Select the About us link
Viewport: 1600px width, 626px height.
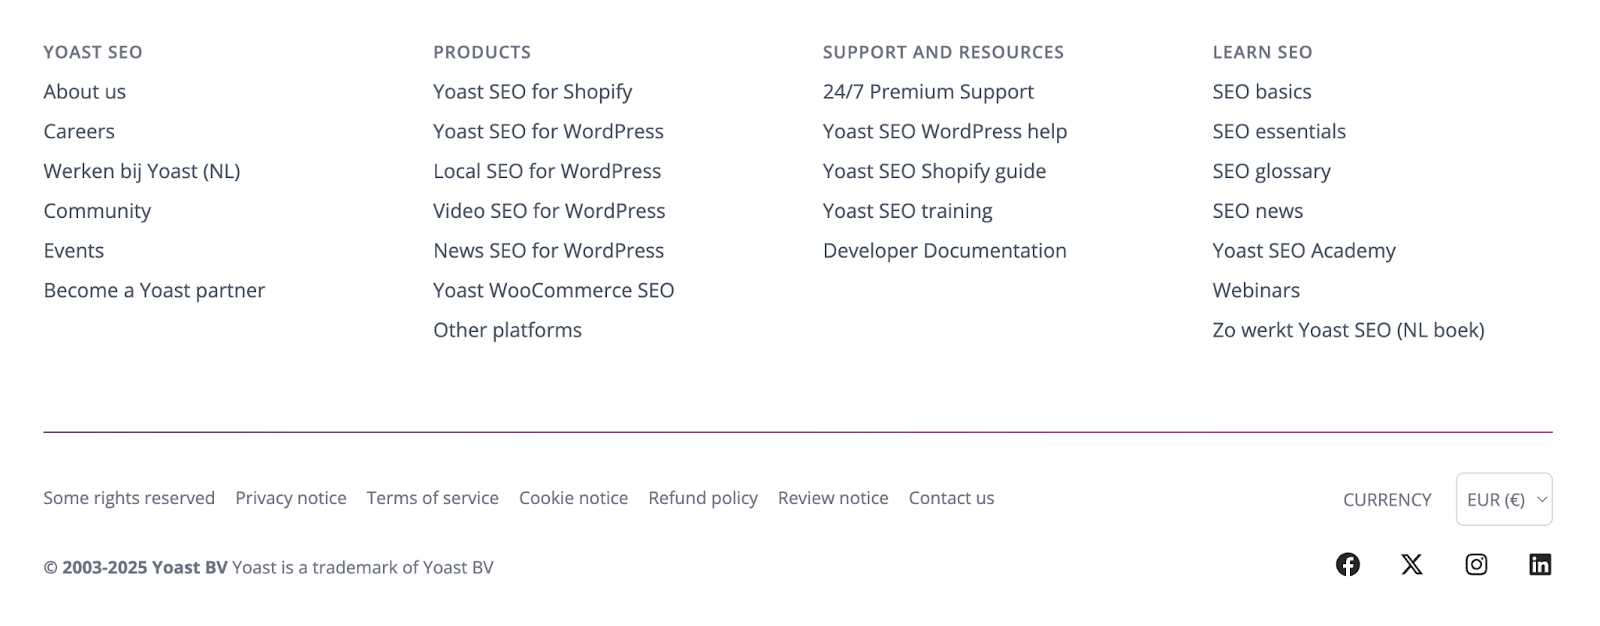click(x=84, y=91)
